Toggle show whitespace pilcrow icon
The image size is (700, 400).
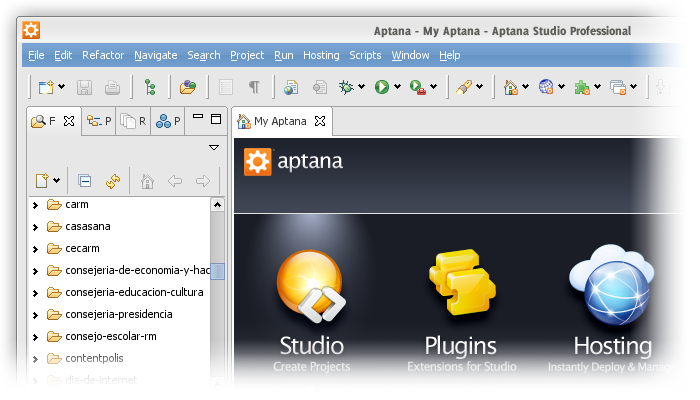point(254,87)
